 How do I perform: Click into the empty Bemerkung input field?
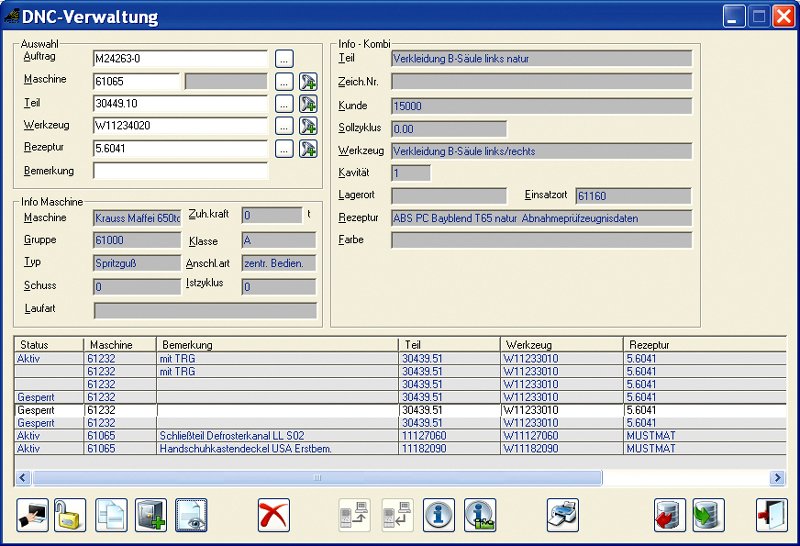180,171
